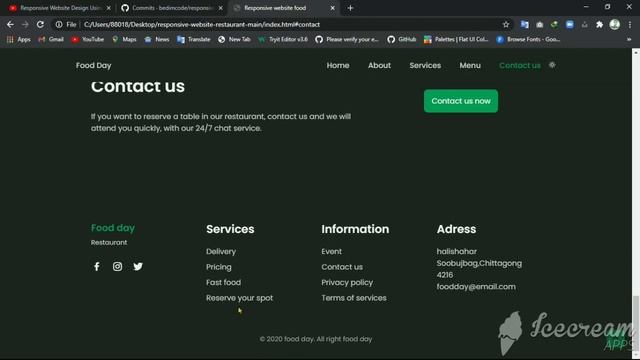This screenshot has width=640, height=360.
Task: Open the New Tab bookmark
Action: [x=234, y=39]
